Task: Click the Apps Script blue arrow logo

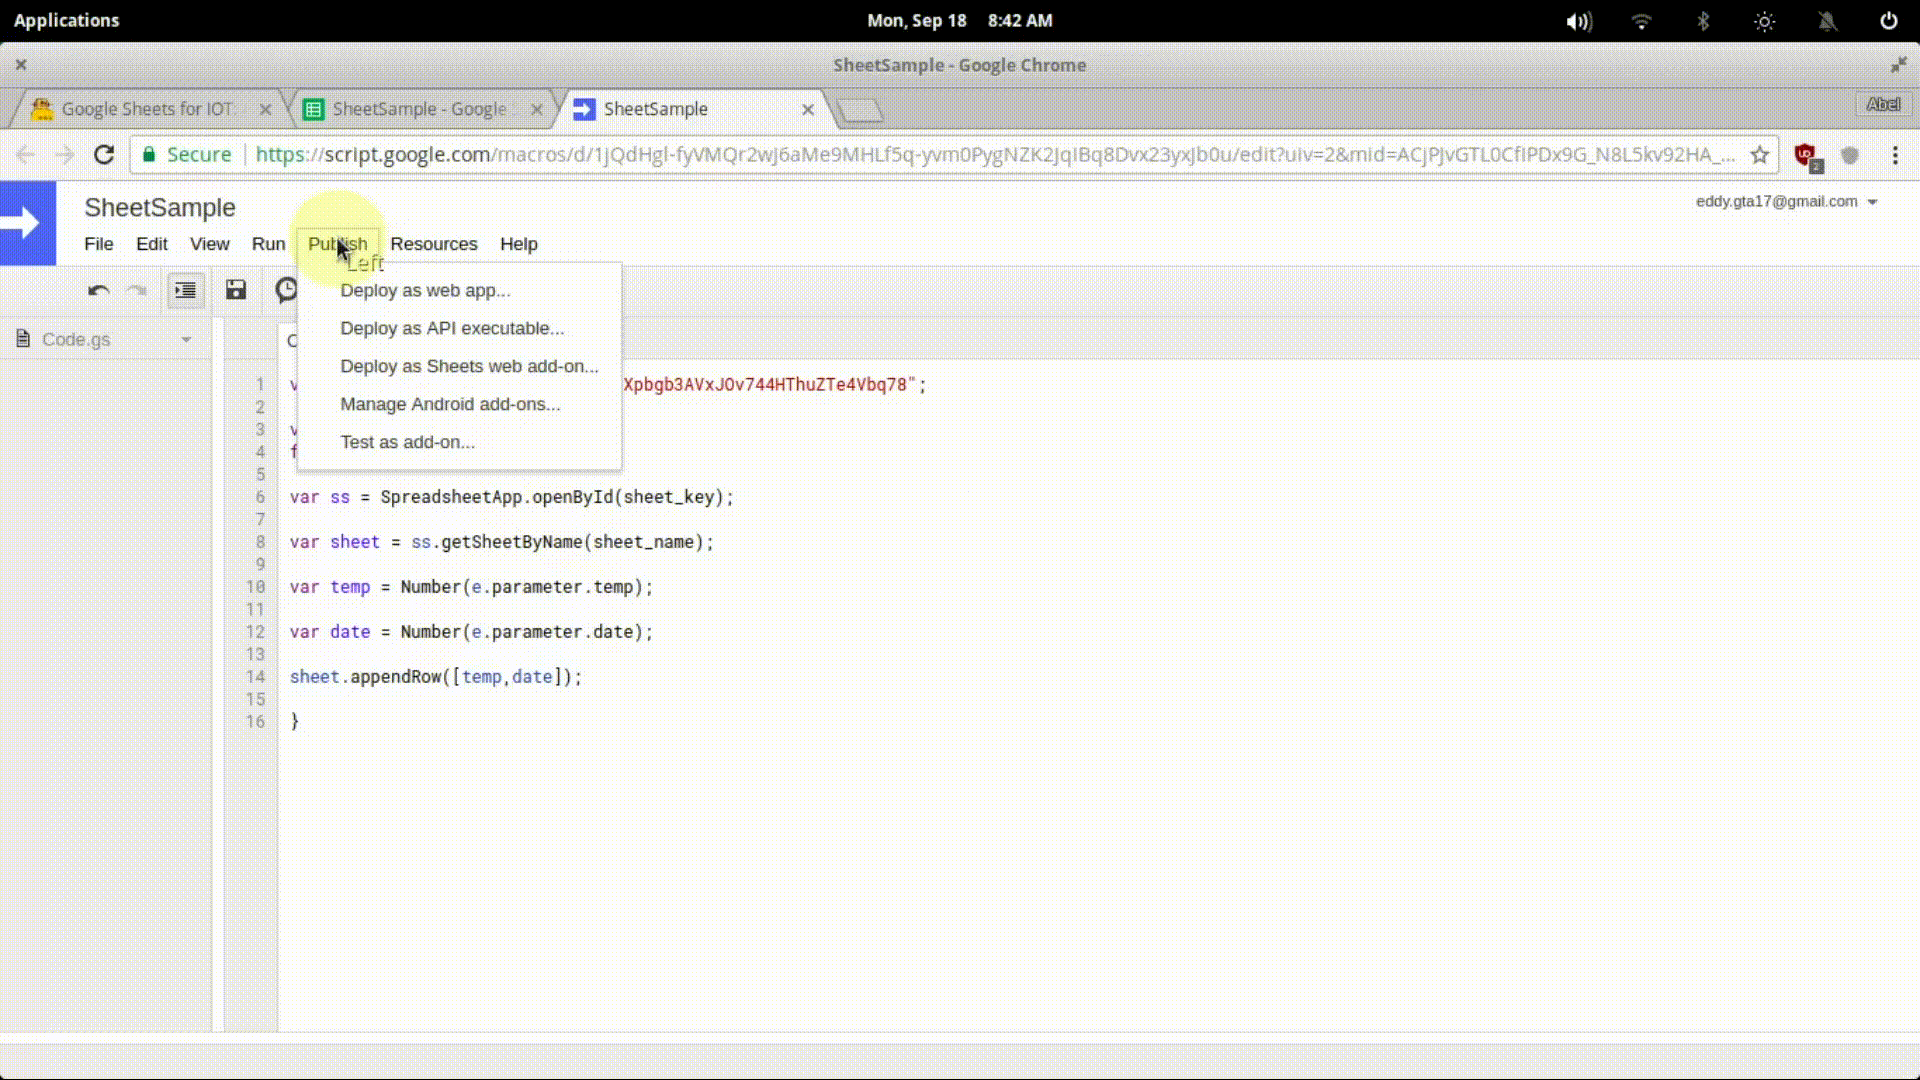Action: tap(27, 223)
